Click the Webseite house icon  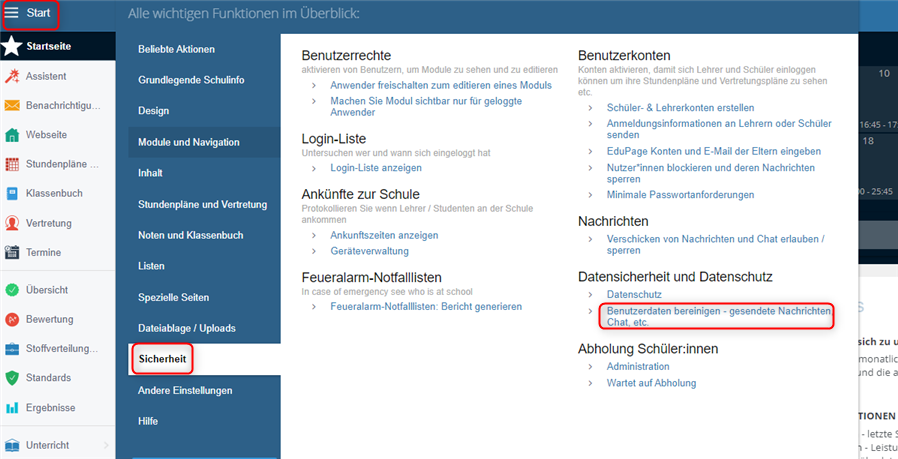click(12, 135)
